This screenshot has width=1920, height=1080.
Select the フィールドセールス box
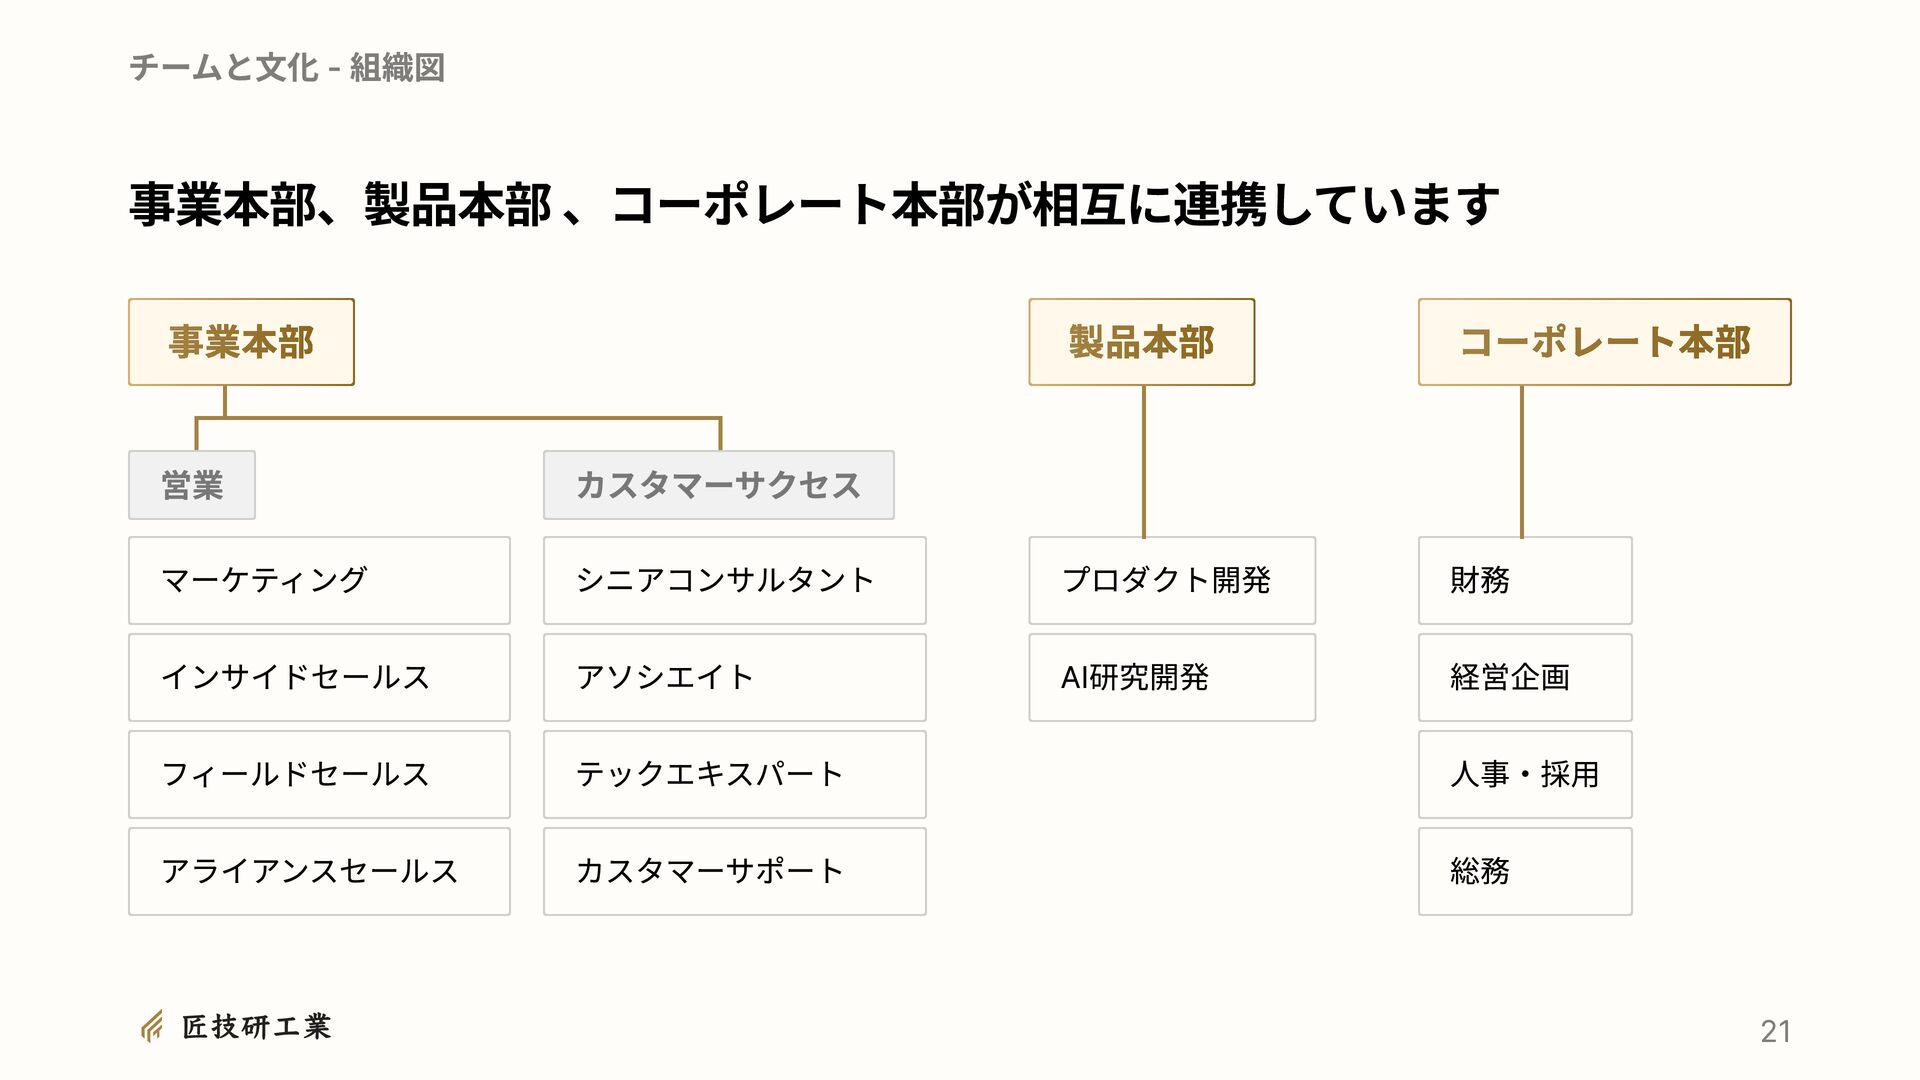coord(319,775)
